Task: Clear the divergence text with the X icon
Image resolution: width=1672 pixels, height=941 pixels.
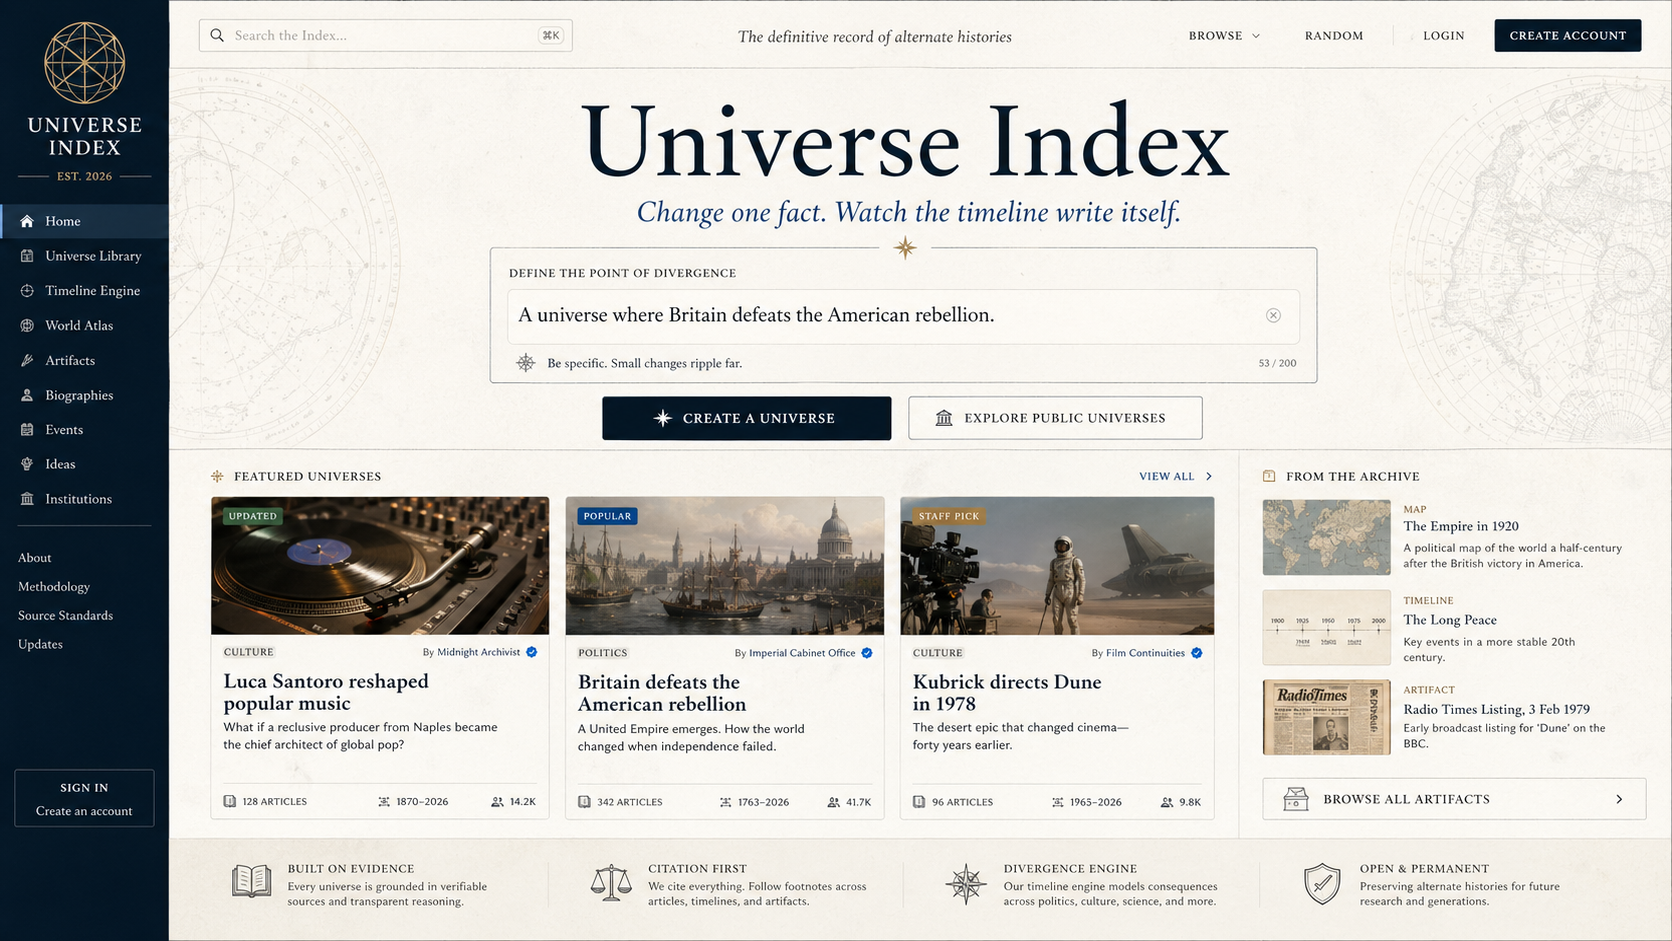Action: 1273,316
